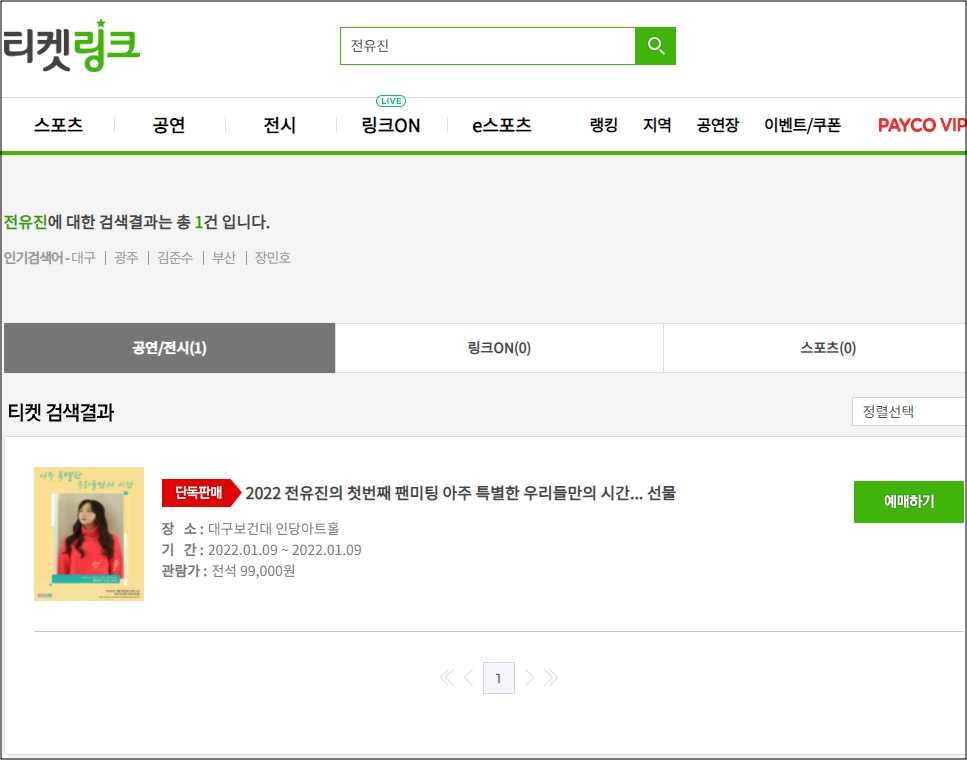Screen dimensions: 967x760
Task: Open the 정렬선택 sort dropdown
Action: pyautogui.click(x=908, y=411)
